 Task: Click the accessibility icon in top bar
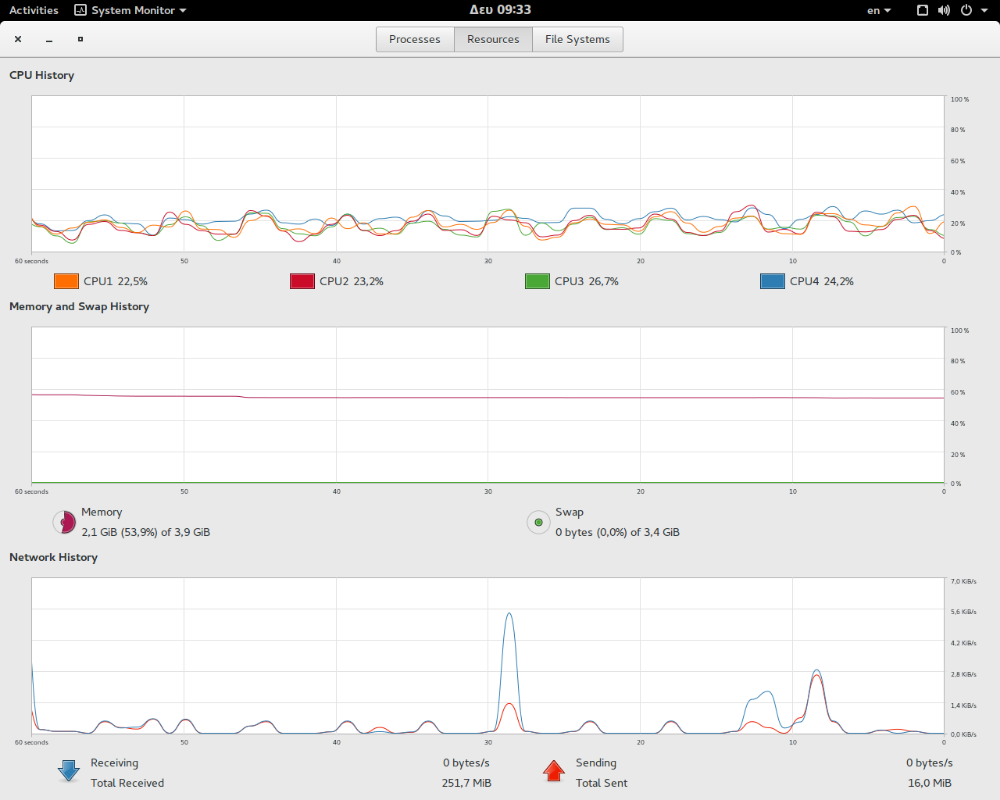(922, 10)
